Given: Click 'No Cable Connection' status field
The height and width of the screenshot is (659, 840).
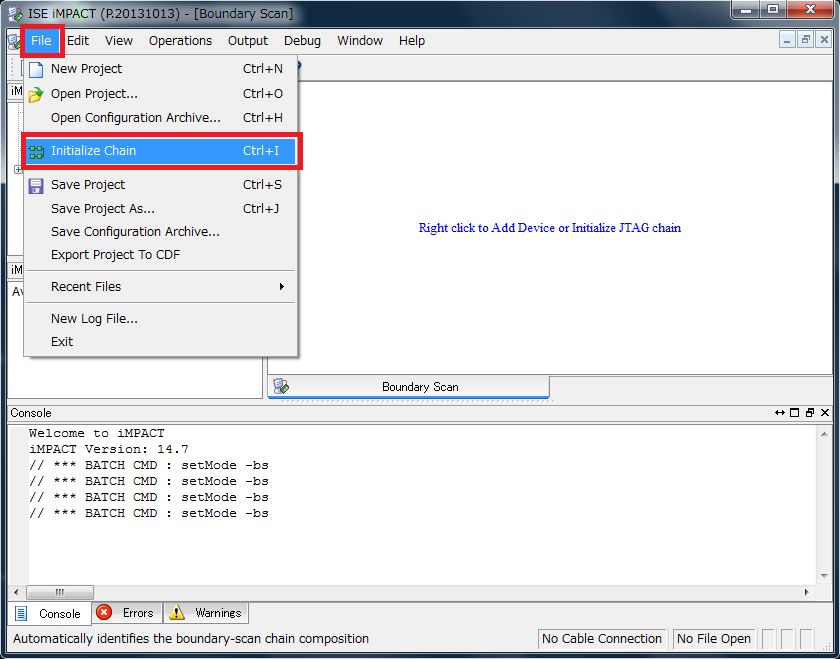Looking at the screenshot, I should point(602,639).
